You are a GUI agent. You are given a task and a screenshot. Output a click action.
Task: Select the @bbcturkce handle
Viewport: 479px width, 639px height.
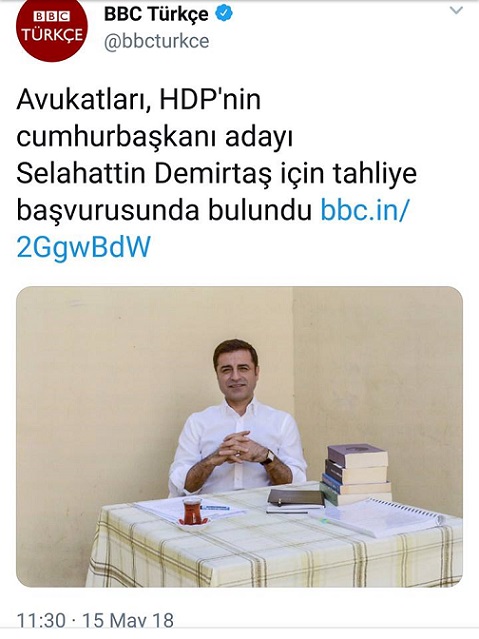(157, 41)
